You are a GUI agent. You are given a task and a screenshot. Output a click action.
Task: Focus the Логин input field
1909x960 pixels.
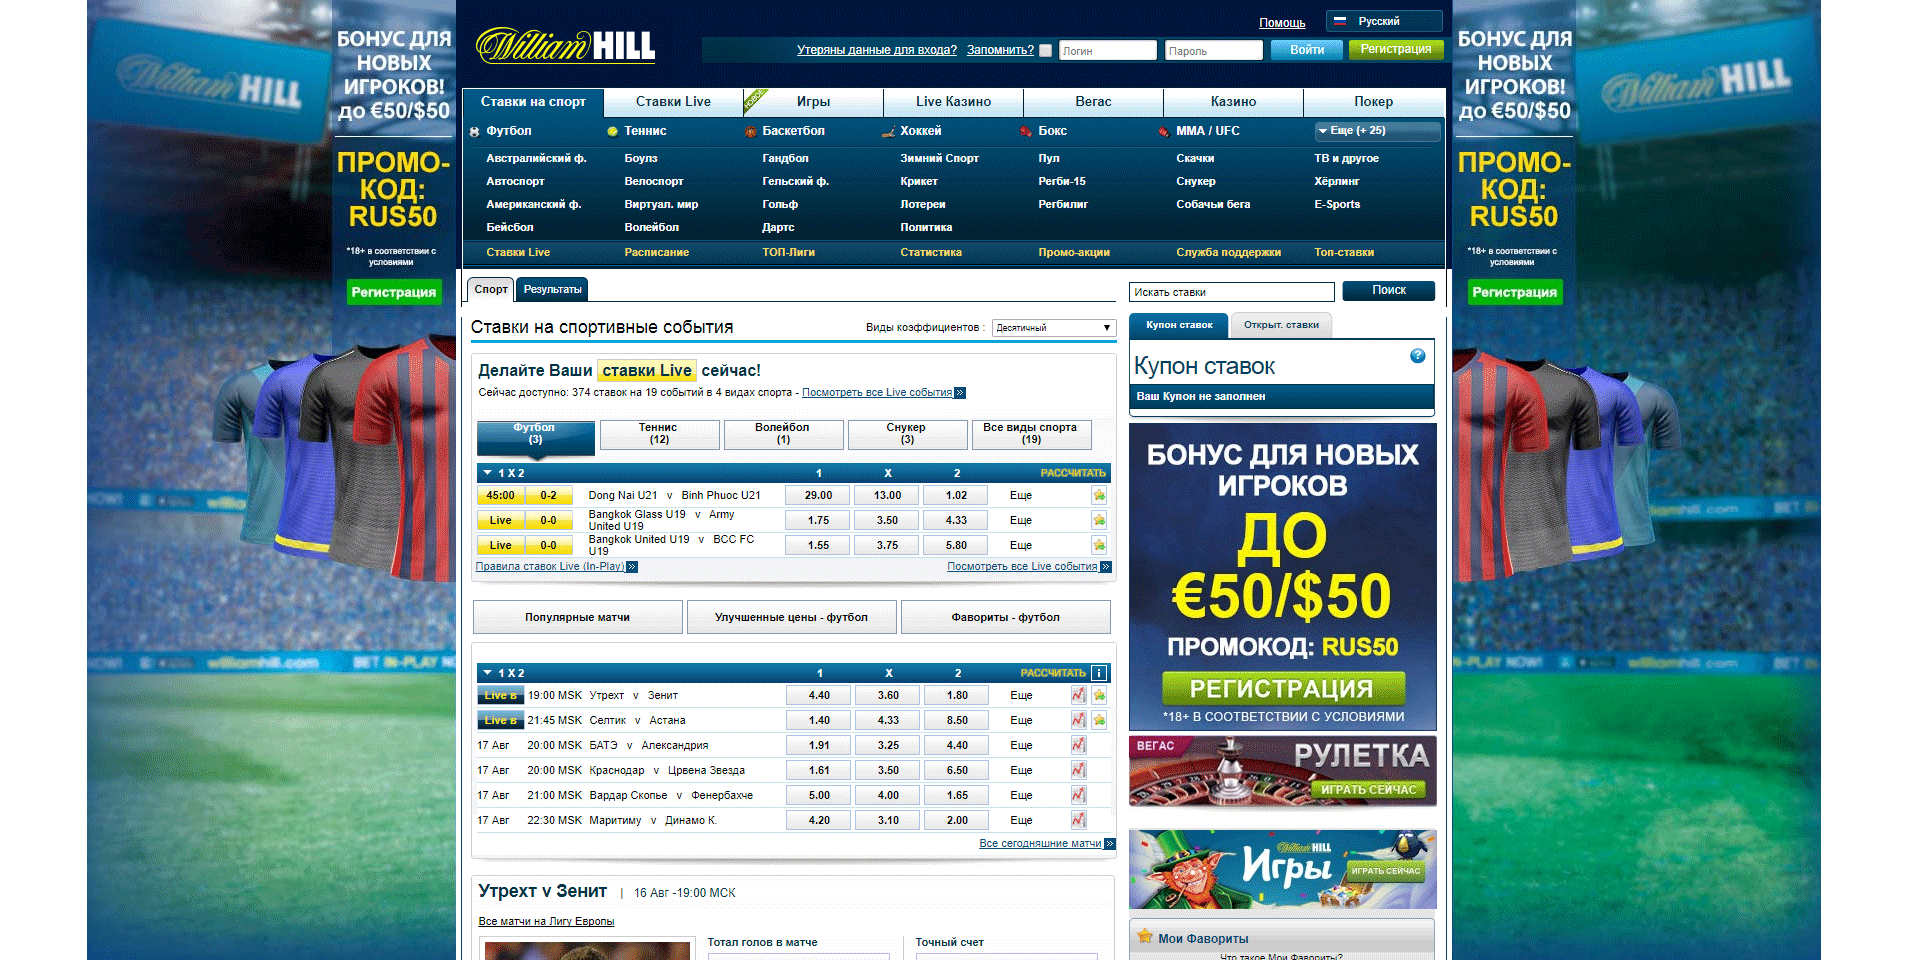tap(1107, 50)
